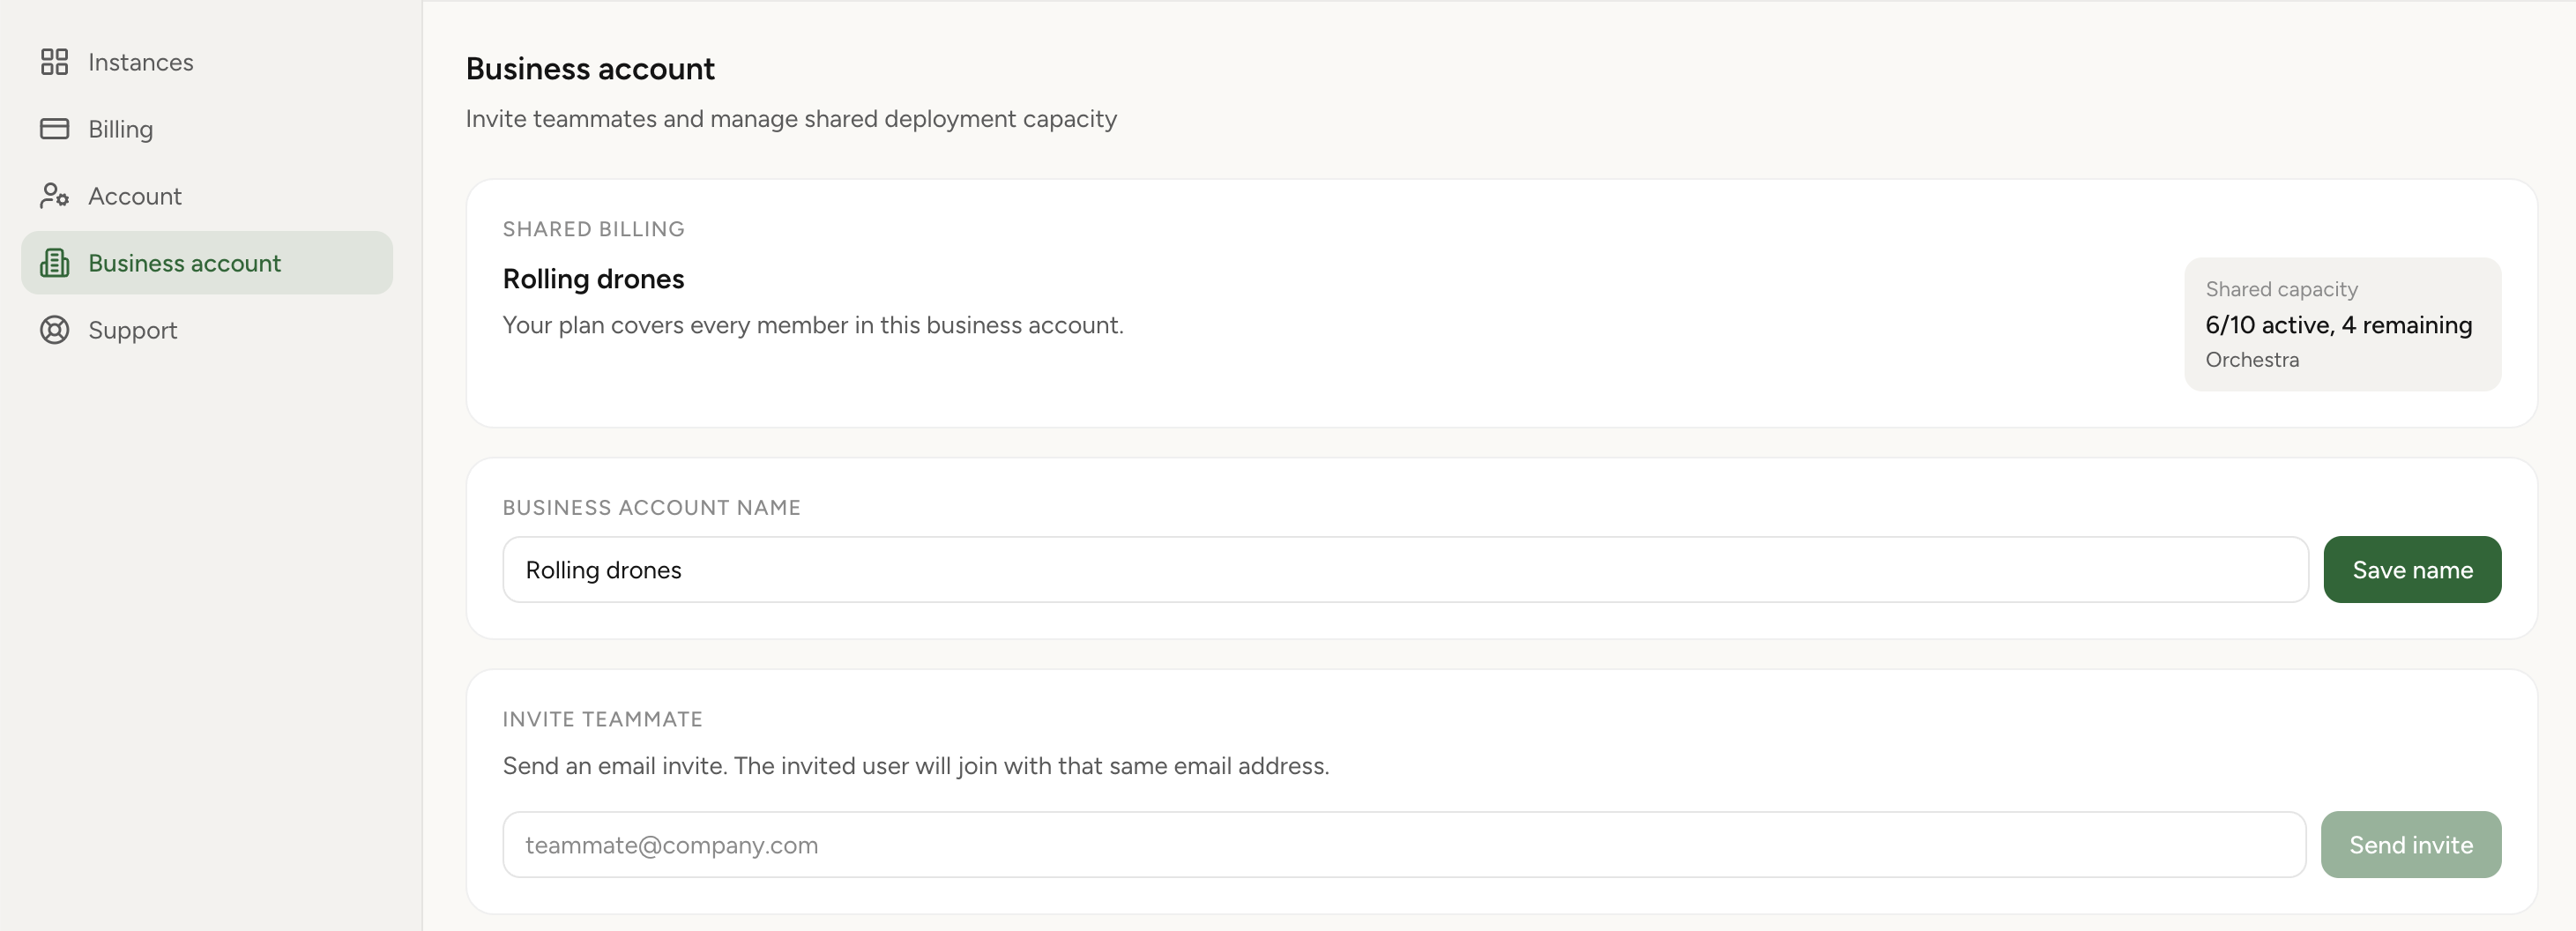
Task: Go to Account settings
Action: tap(135, 195)
